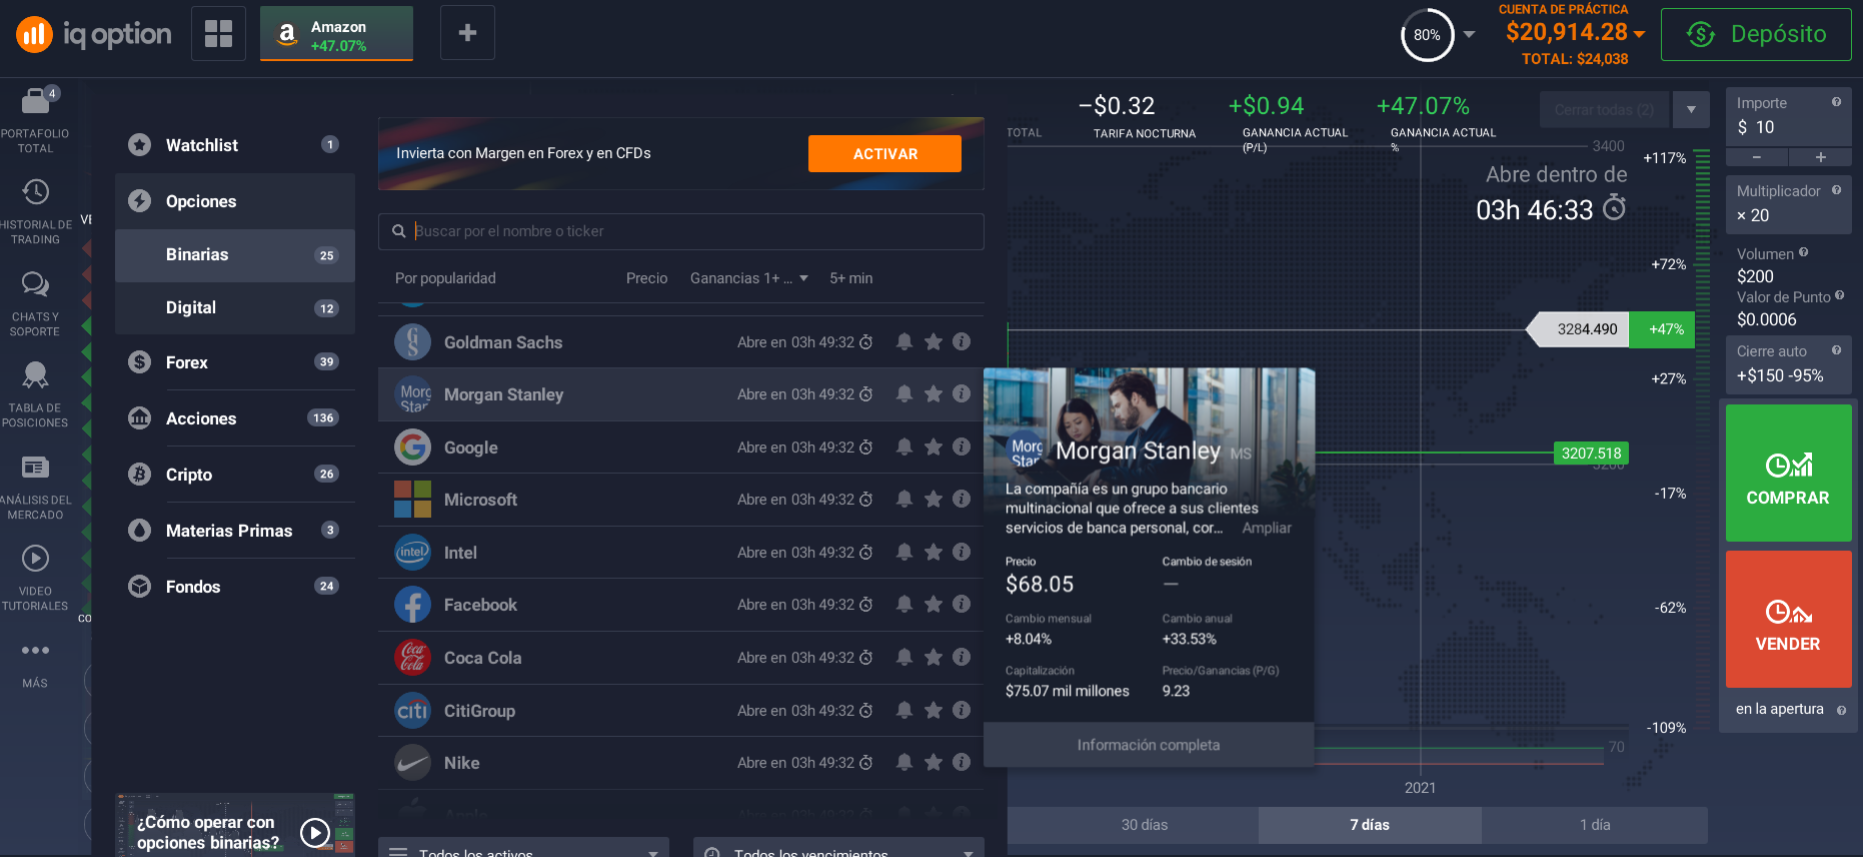Open info icon for Facebook
This screenshot has width=1863, height=857.
tap(962, 604)
